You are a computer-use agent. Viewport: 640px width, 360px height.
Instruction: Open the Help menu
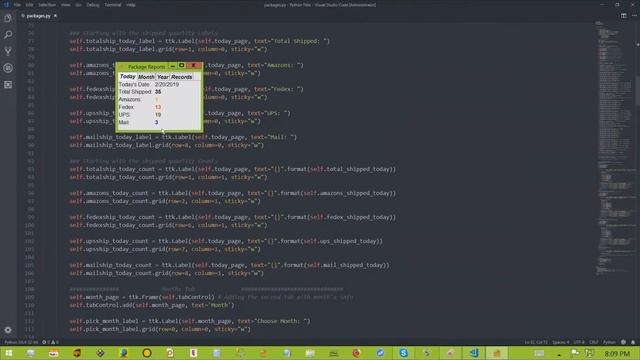[x=131, y=5]
